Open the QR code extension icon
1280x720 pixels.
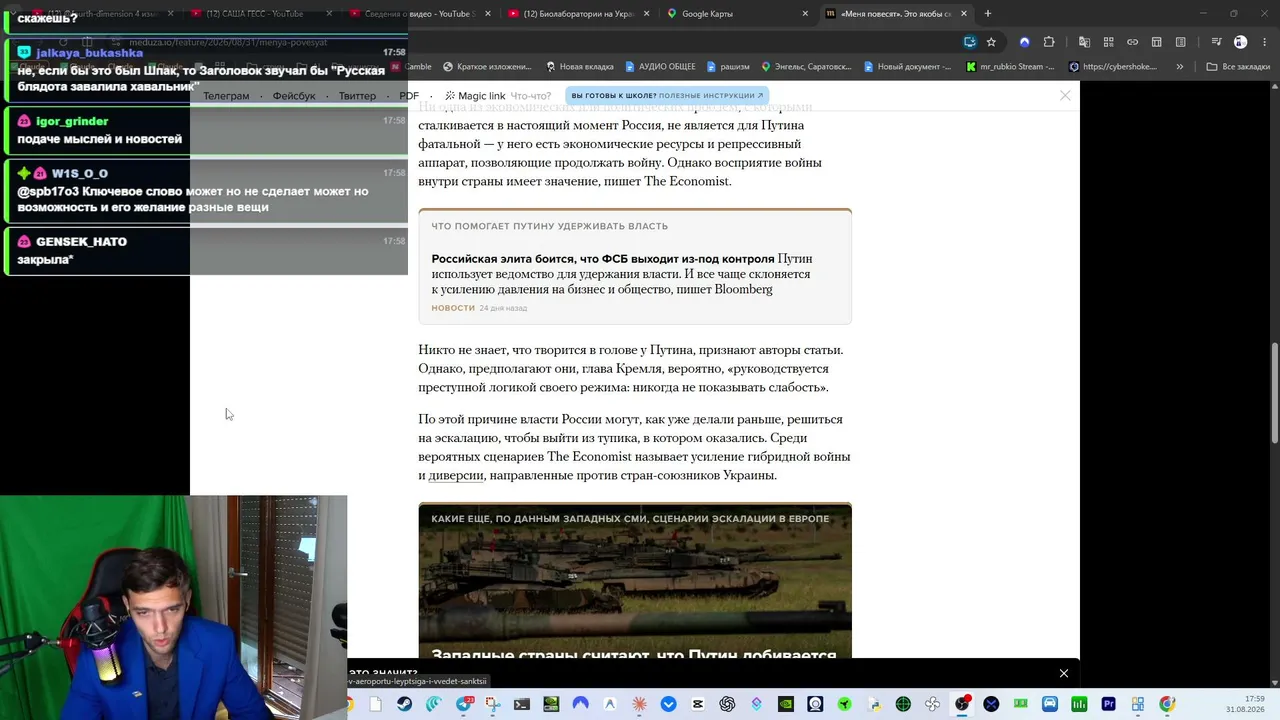pyautogui.click(x=1109, y=42)
